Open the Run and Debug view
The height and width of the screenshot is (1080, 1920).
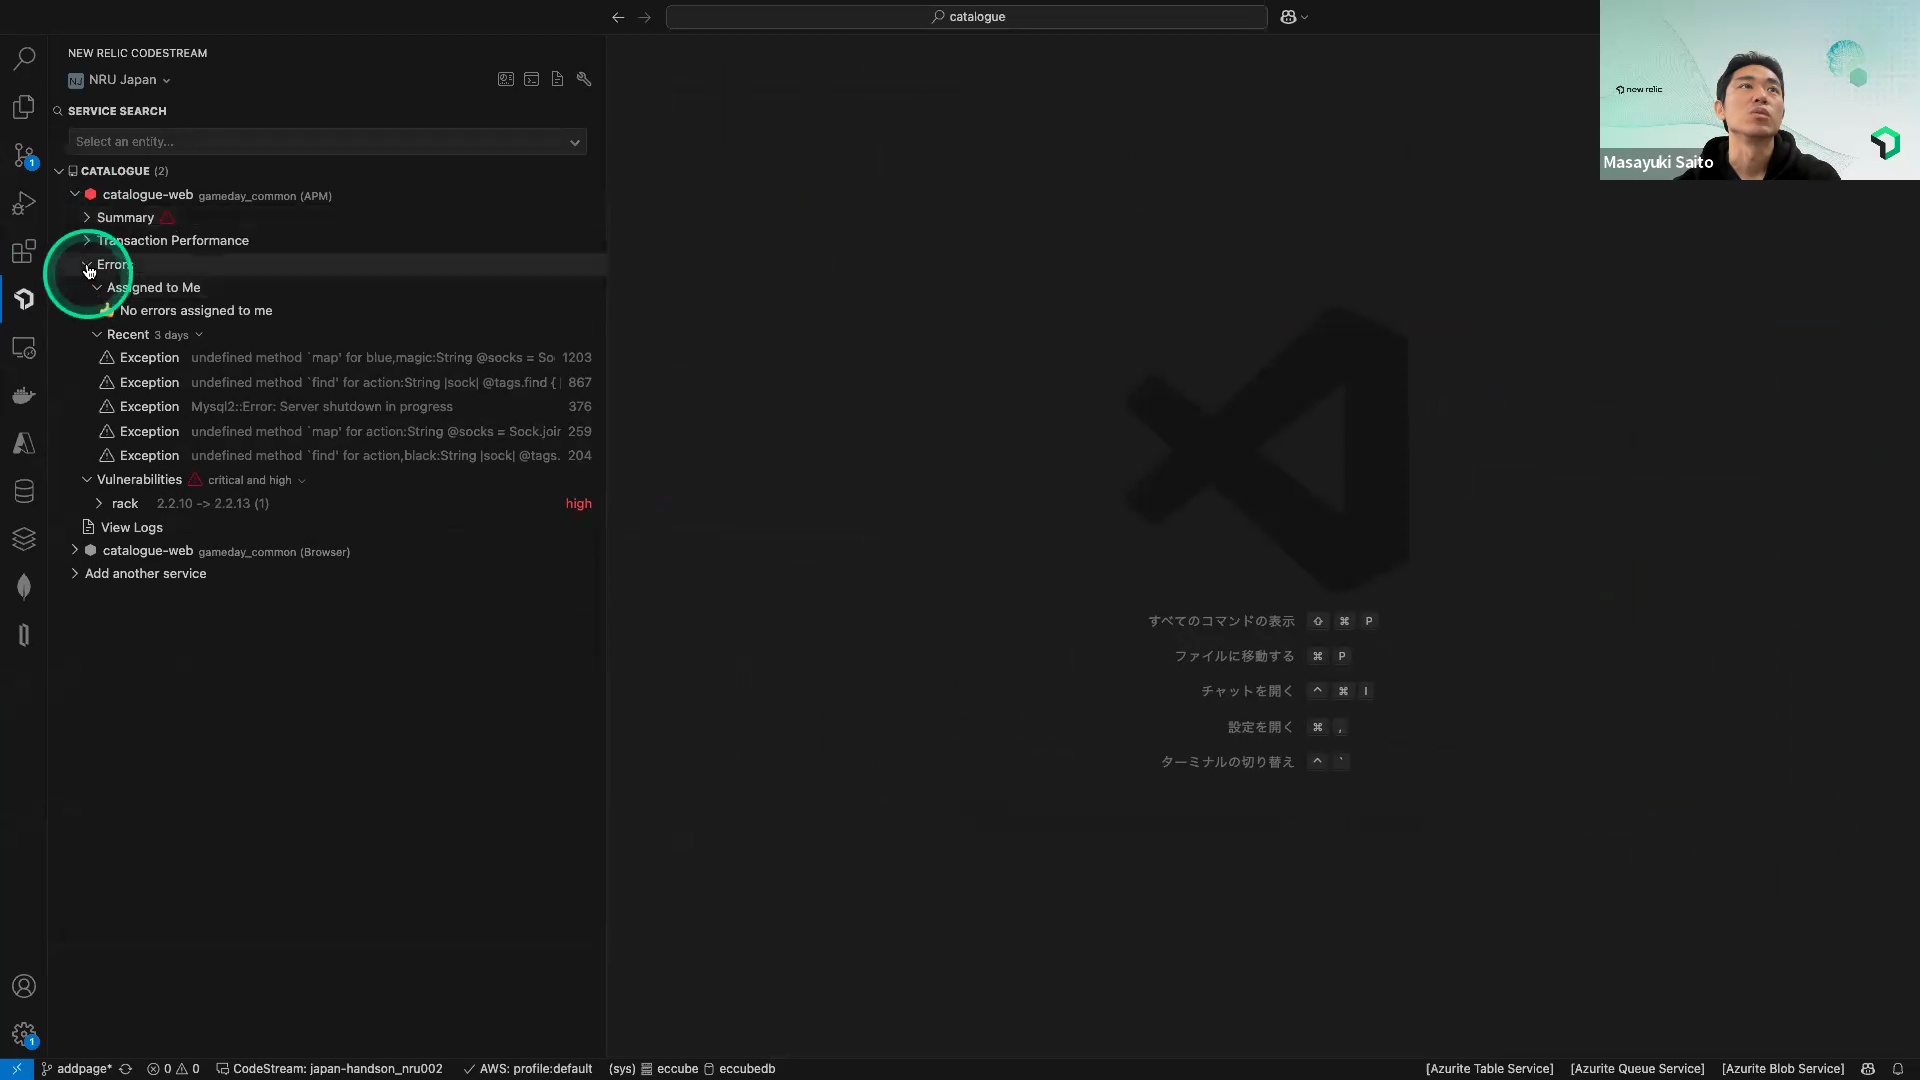(x=24, y=204)
